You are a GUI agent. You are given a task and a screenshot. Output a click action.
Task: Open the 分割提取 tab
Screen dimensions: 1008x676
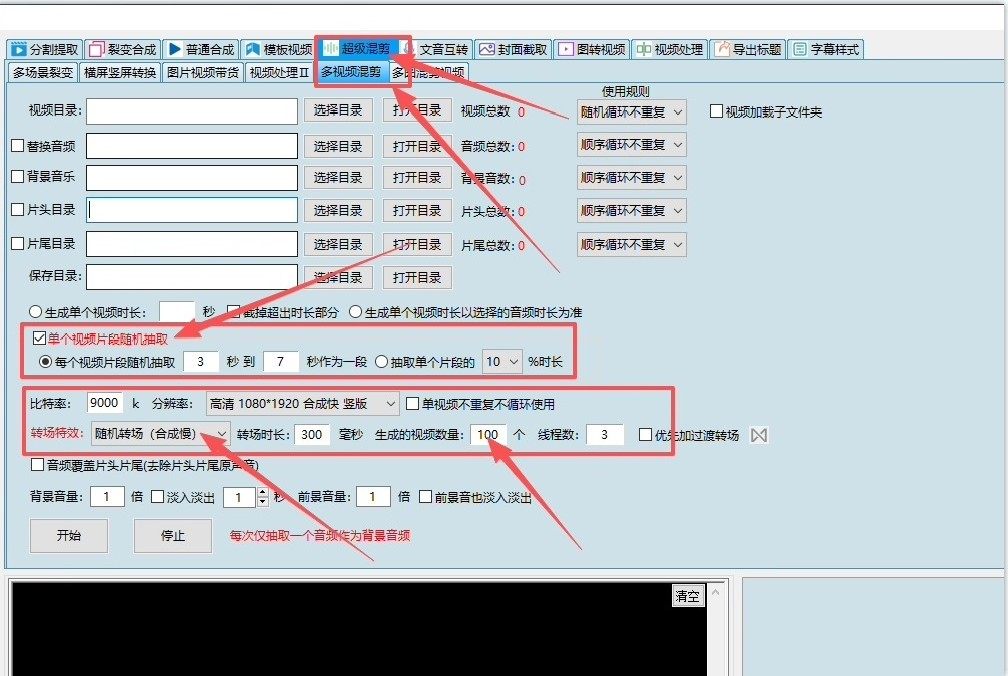tap(45, 49)
